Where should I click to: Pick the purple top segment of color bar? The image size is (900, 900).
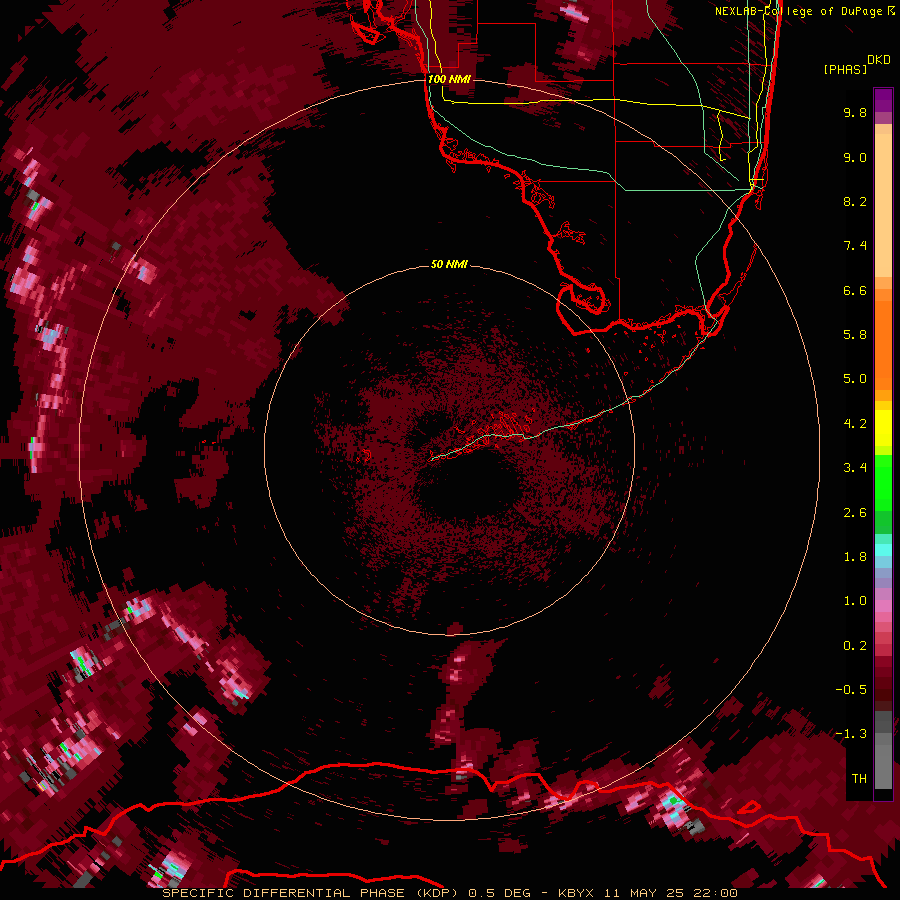click(883, 100)
